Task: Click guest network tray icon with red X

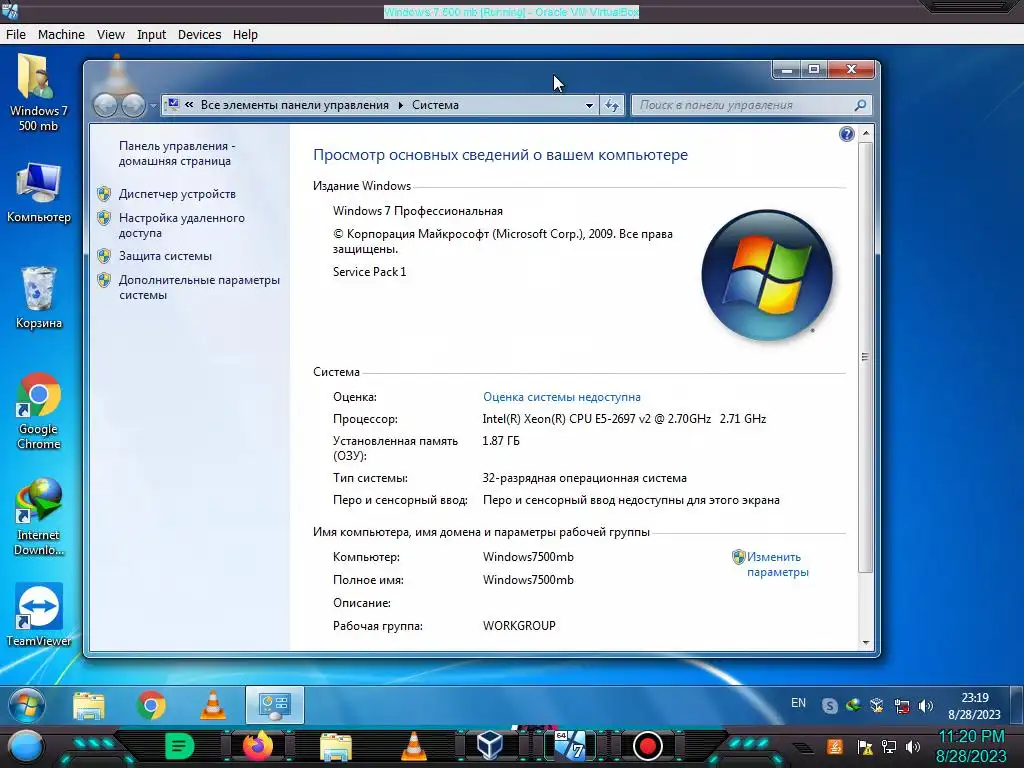Action: (x=902, y=706)
